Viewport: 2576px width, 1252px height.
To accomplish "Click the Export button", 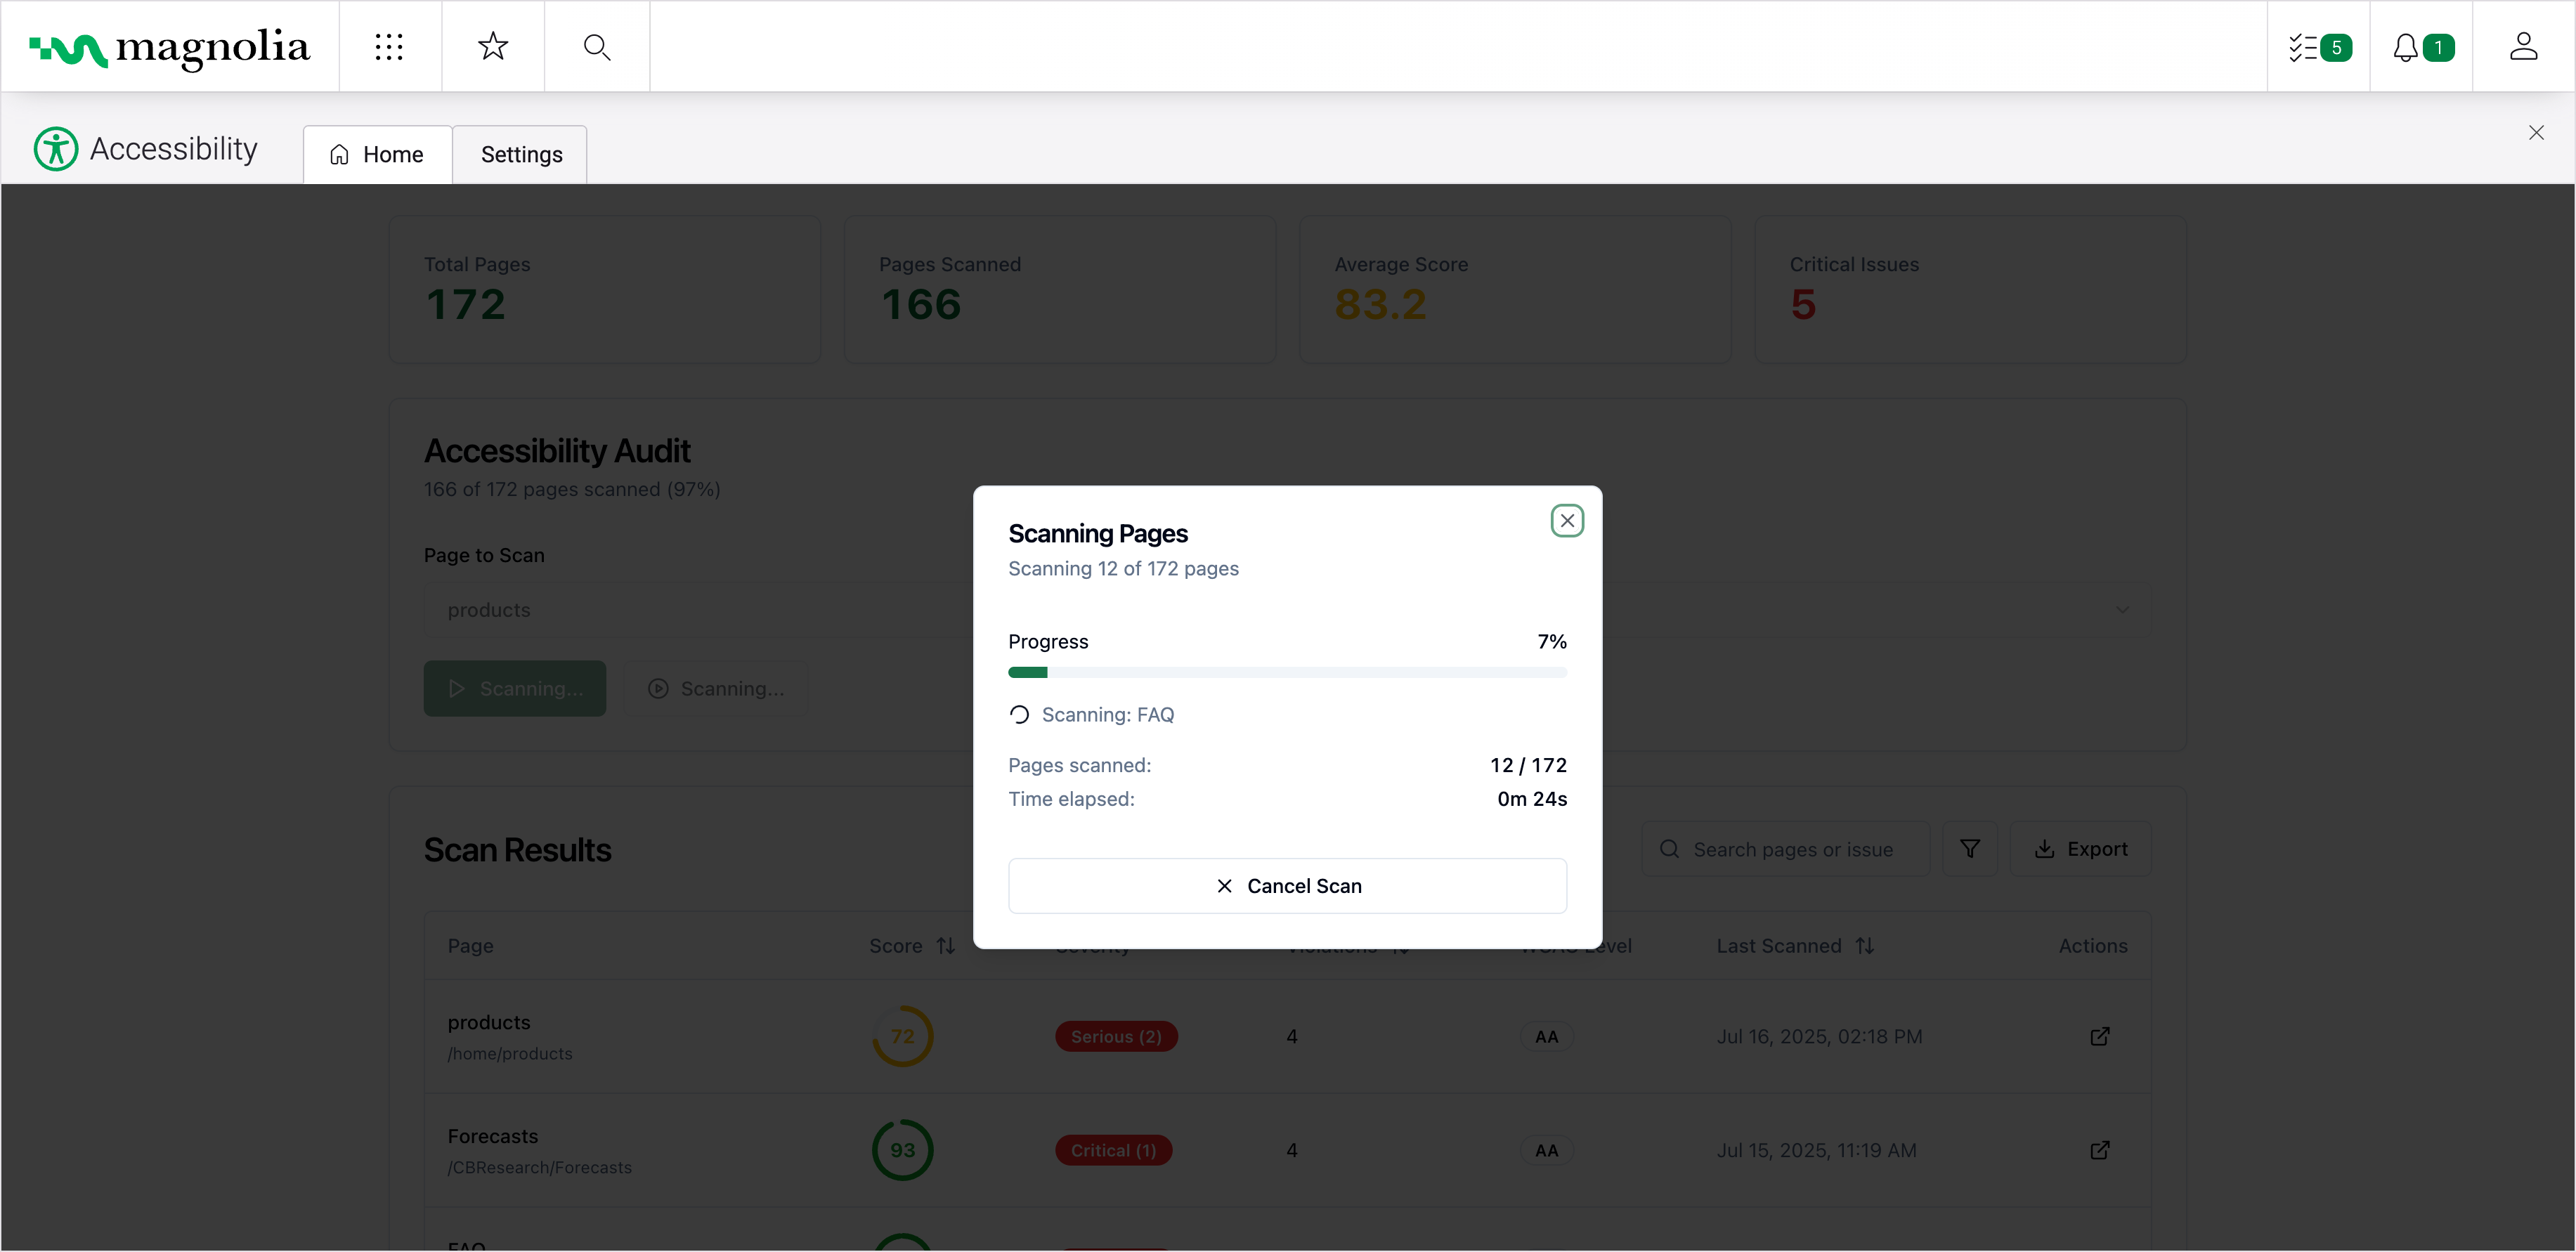I will click(x=2080, y=849).
